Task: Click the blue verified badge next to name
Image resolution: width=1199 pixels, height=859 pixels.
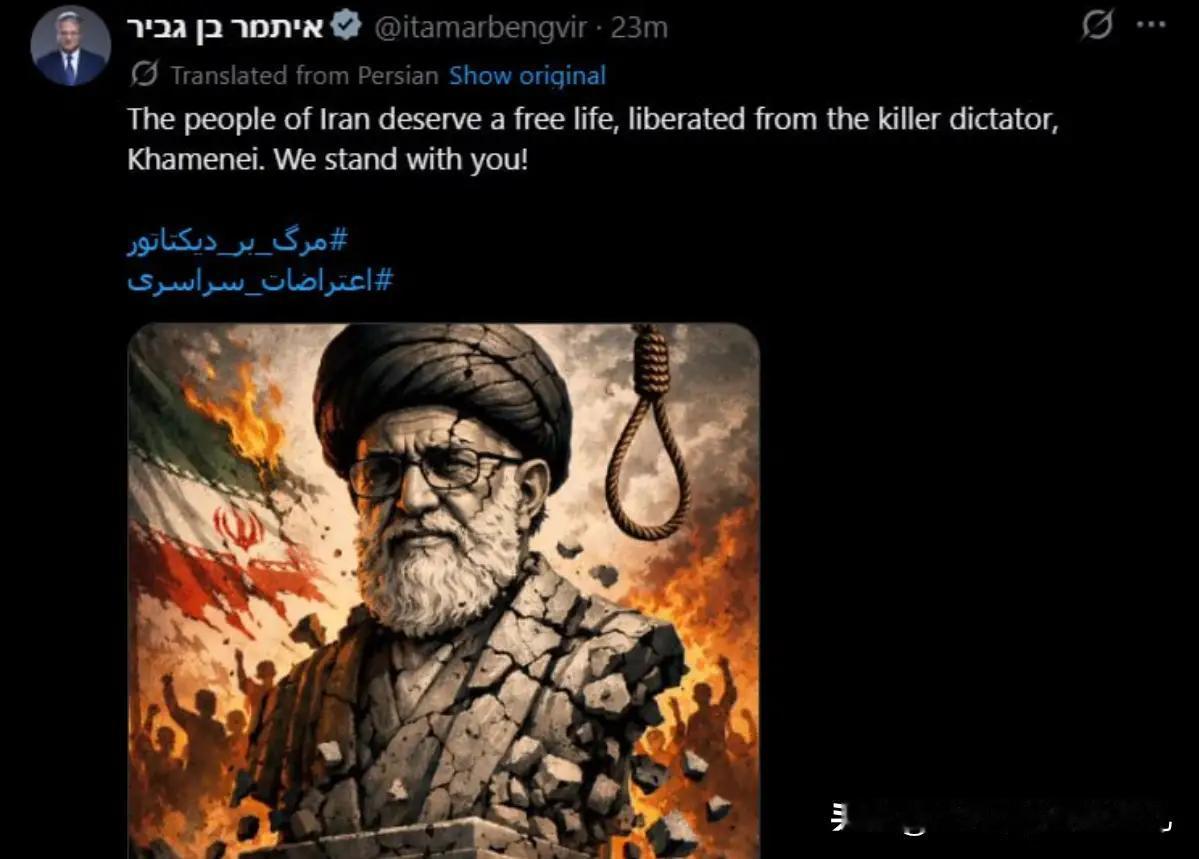Action: coord(346,26)
